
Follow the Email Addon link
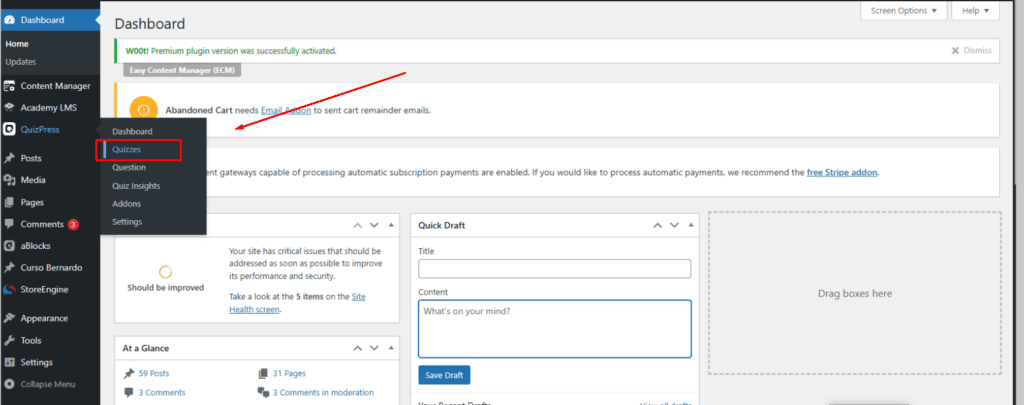(x=286, y=110)
